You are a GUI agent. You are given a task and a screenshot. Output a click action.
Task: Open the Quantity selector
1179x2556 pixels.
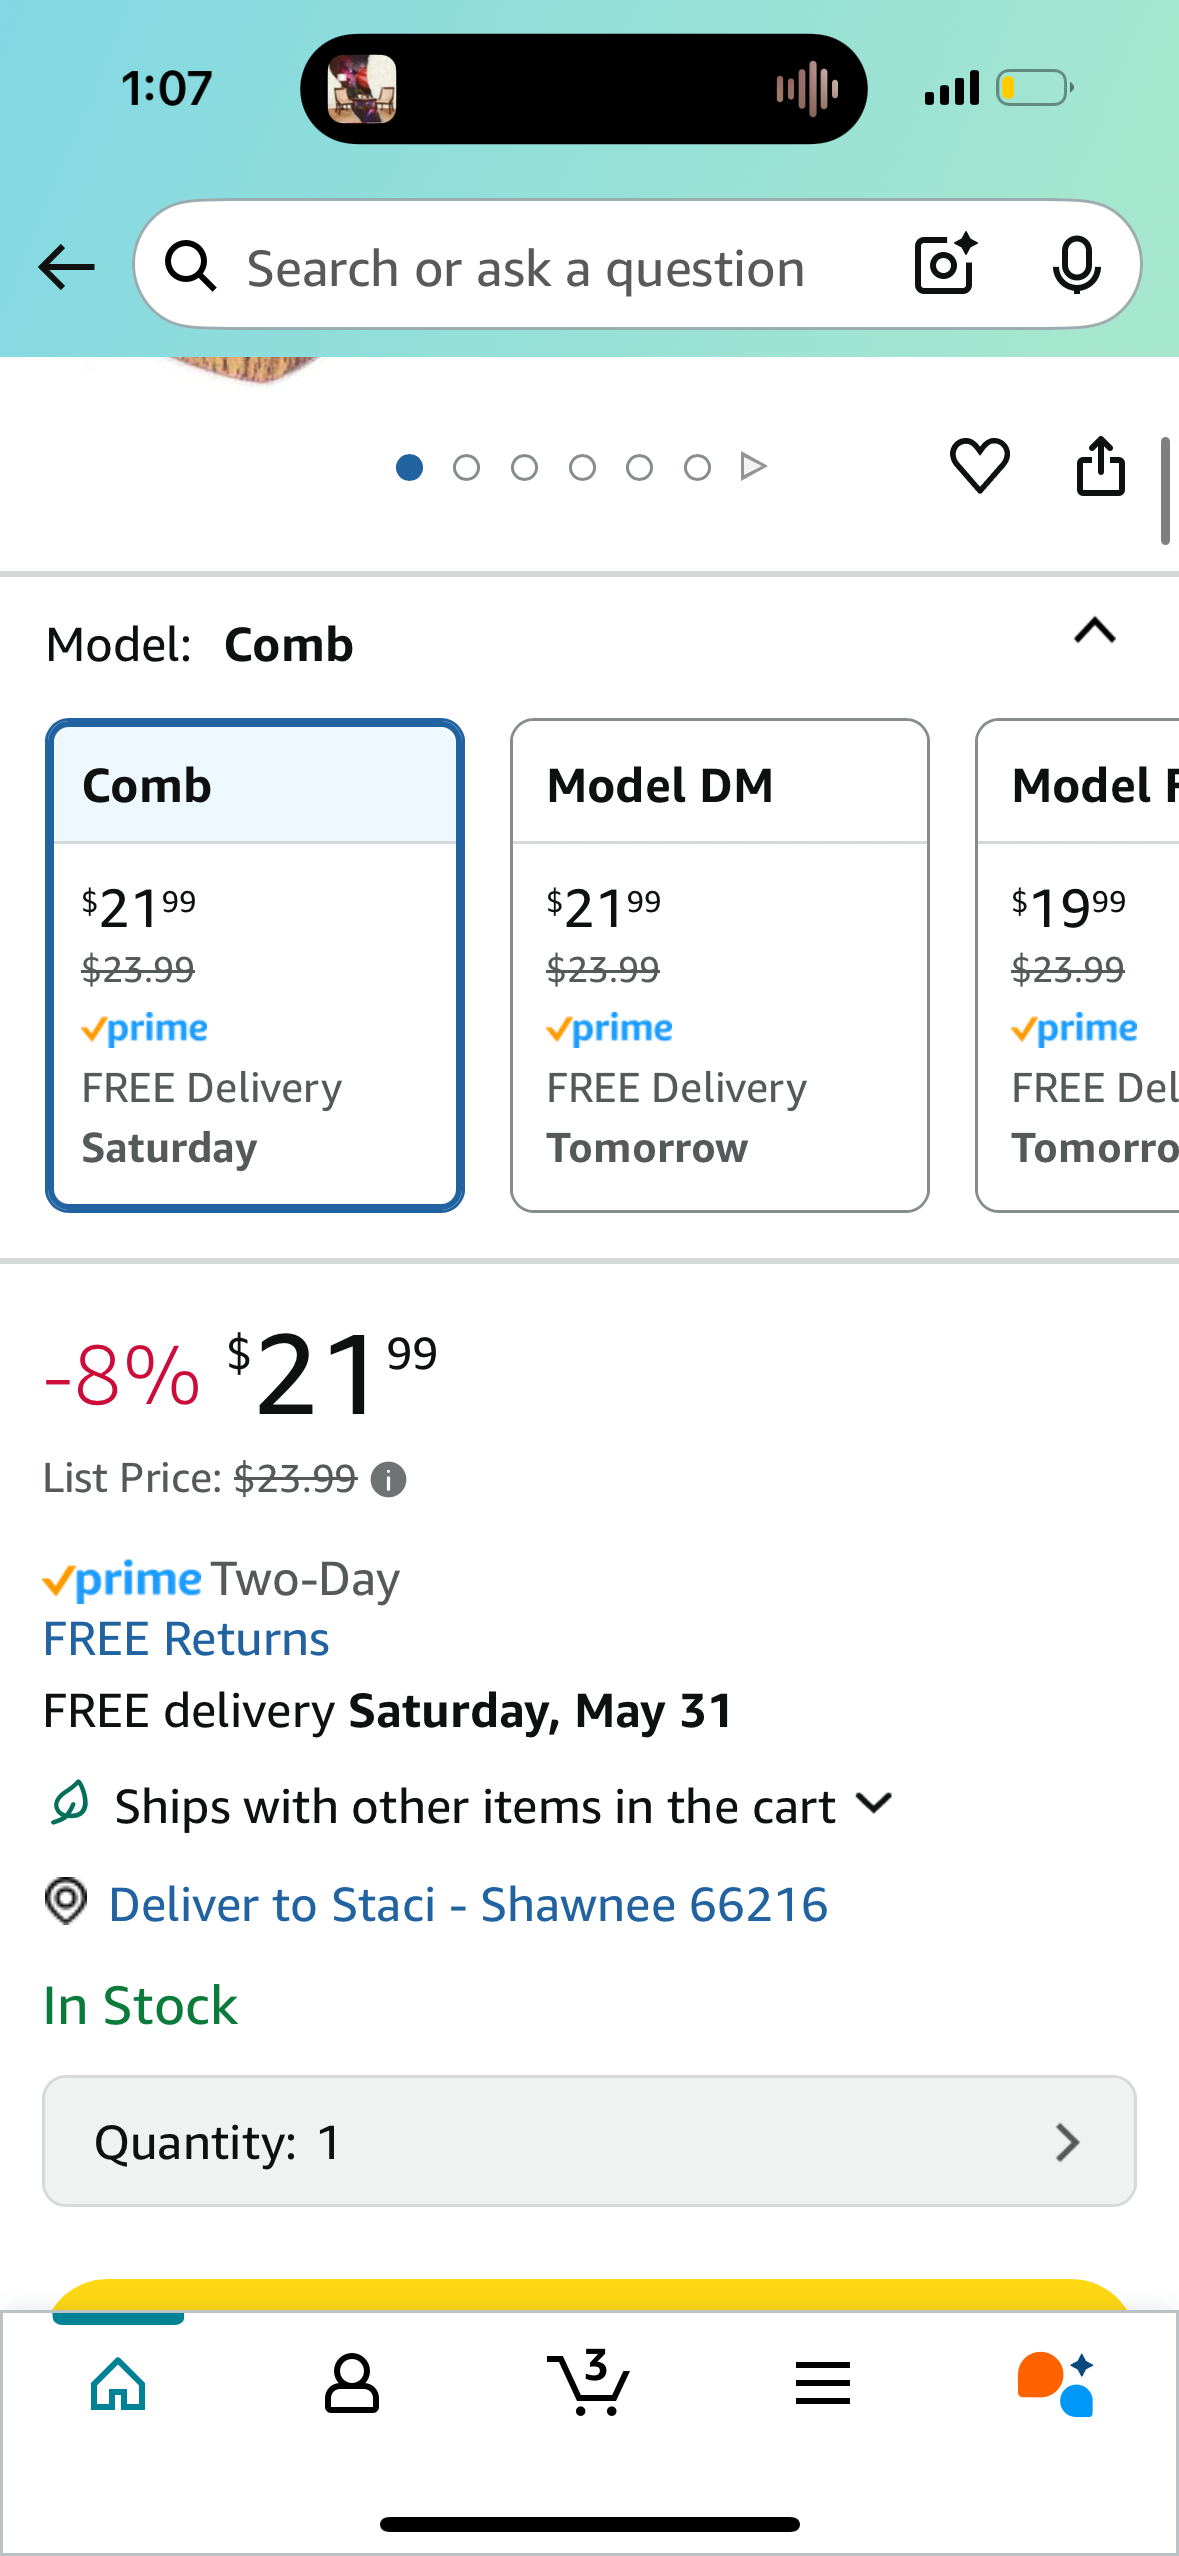(589, 2141)
